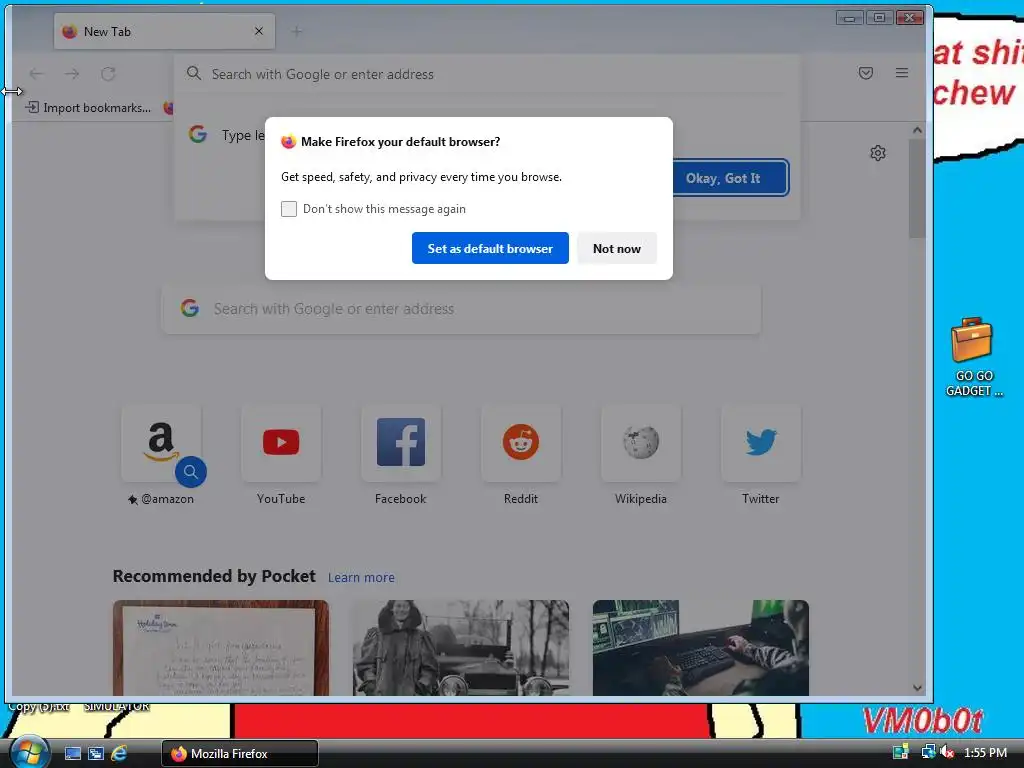This screenshot has width=1024, height=768.
Task: Click the page scrollbar up arrow
Action: click(917, 130)
